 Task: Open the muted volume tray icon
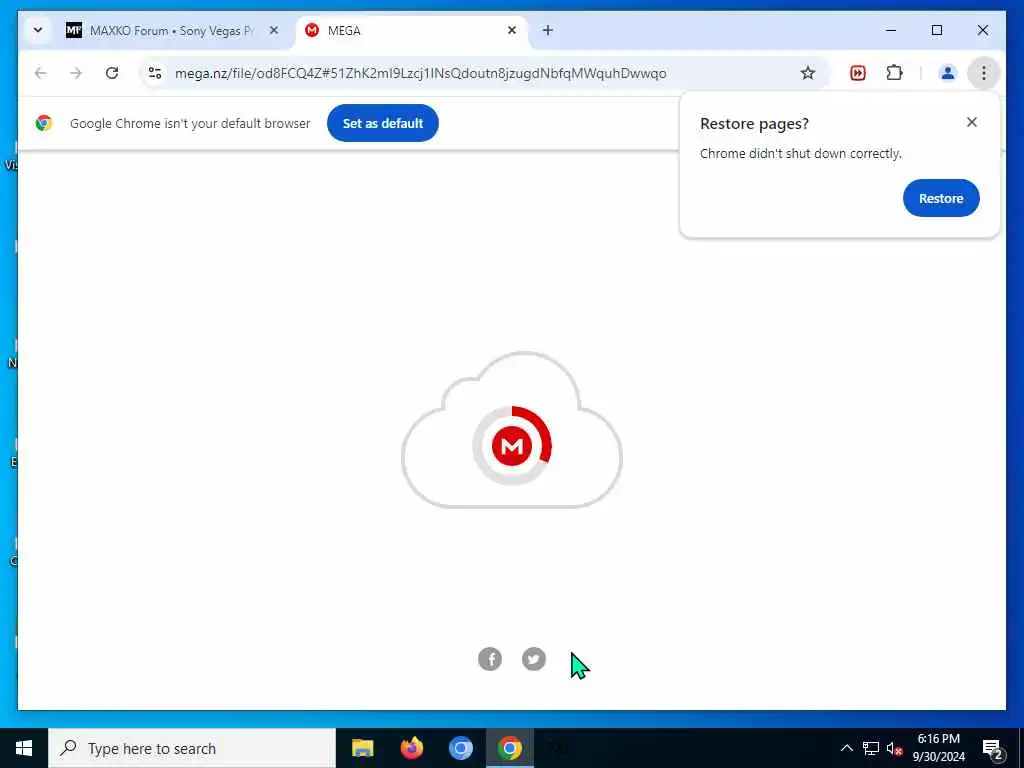pos(894,748)
